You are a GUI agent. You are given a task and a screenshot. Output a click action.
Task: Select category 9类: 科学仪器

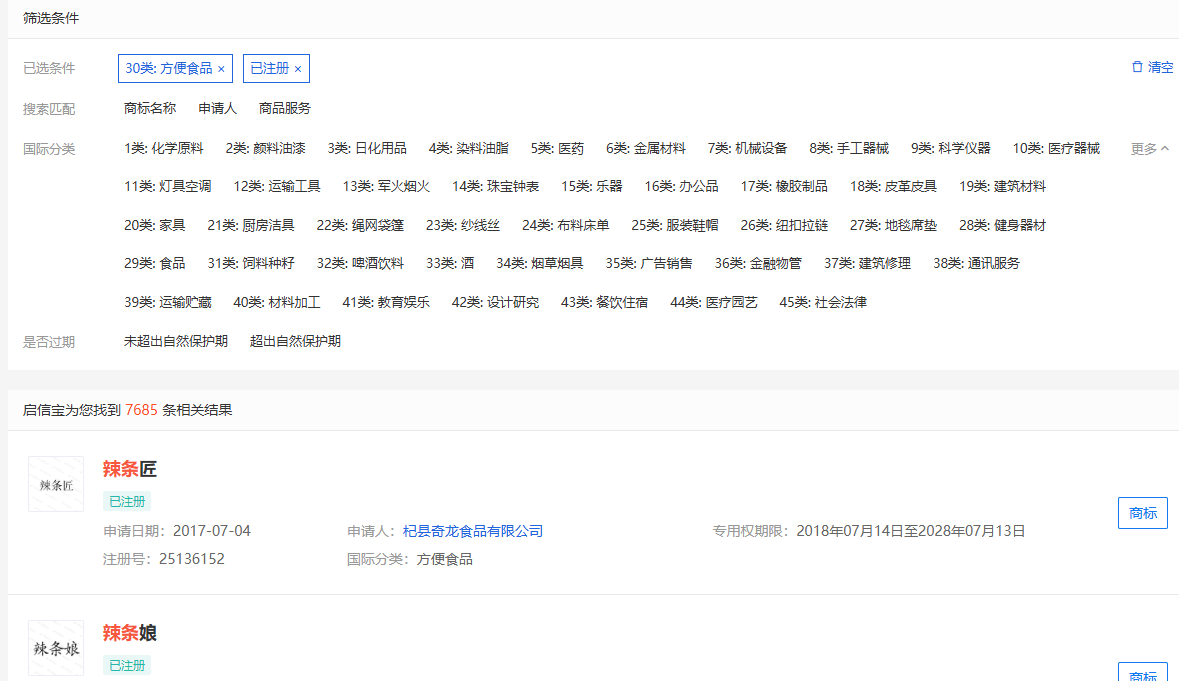[x=950, y=148]
